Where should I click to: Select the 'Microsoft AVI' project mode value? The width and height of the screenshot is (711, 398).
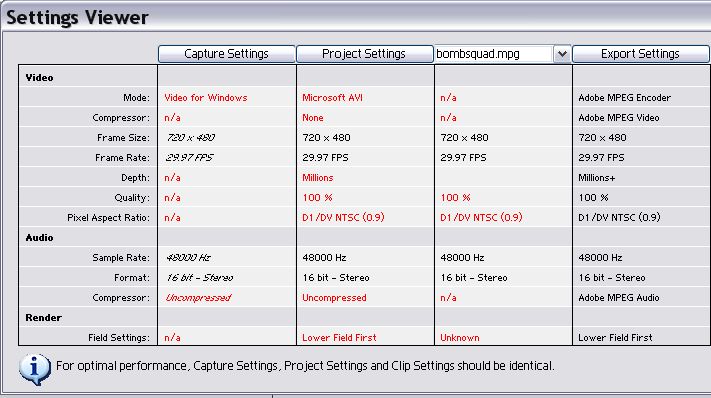(x=332, y=98)
